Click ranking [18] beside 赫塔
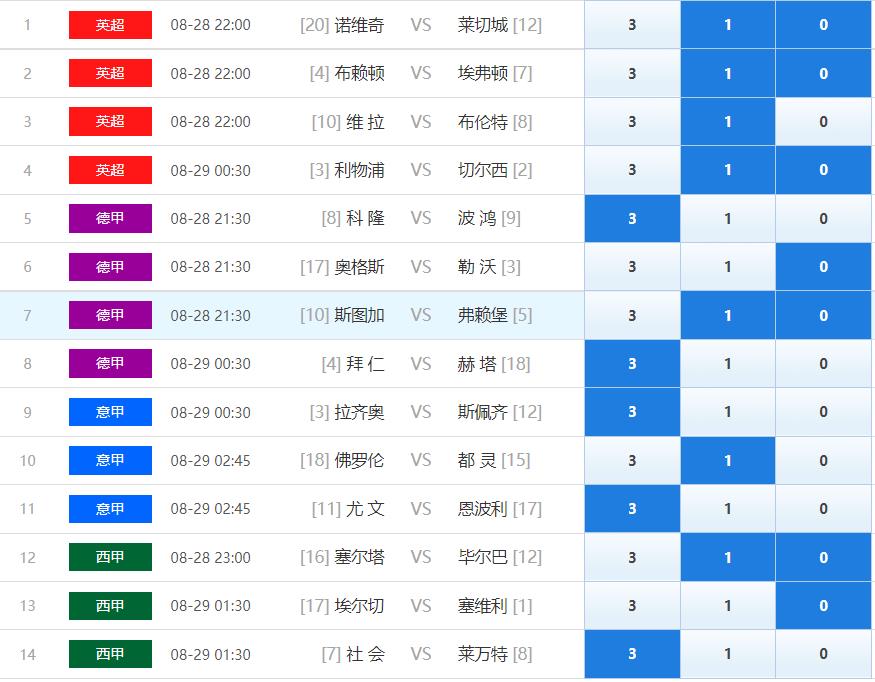875x682 pixels. (x=516, y=364)
